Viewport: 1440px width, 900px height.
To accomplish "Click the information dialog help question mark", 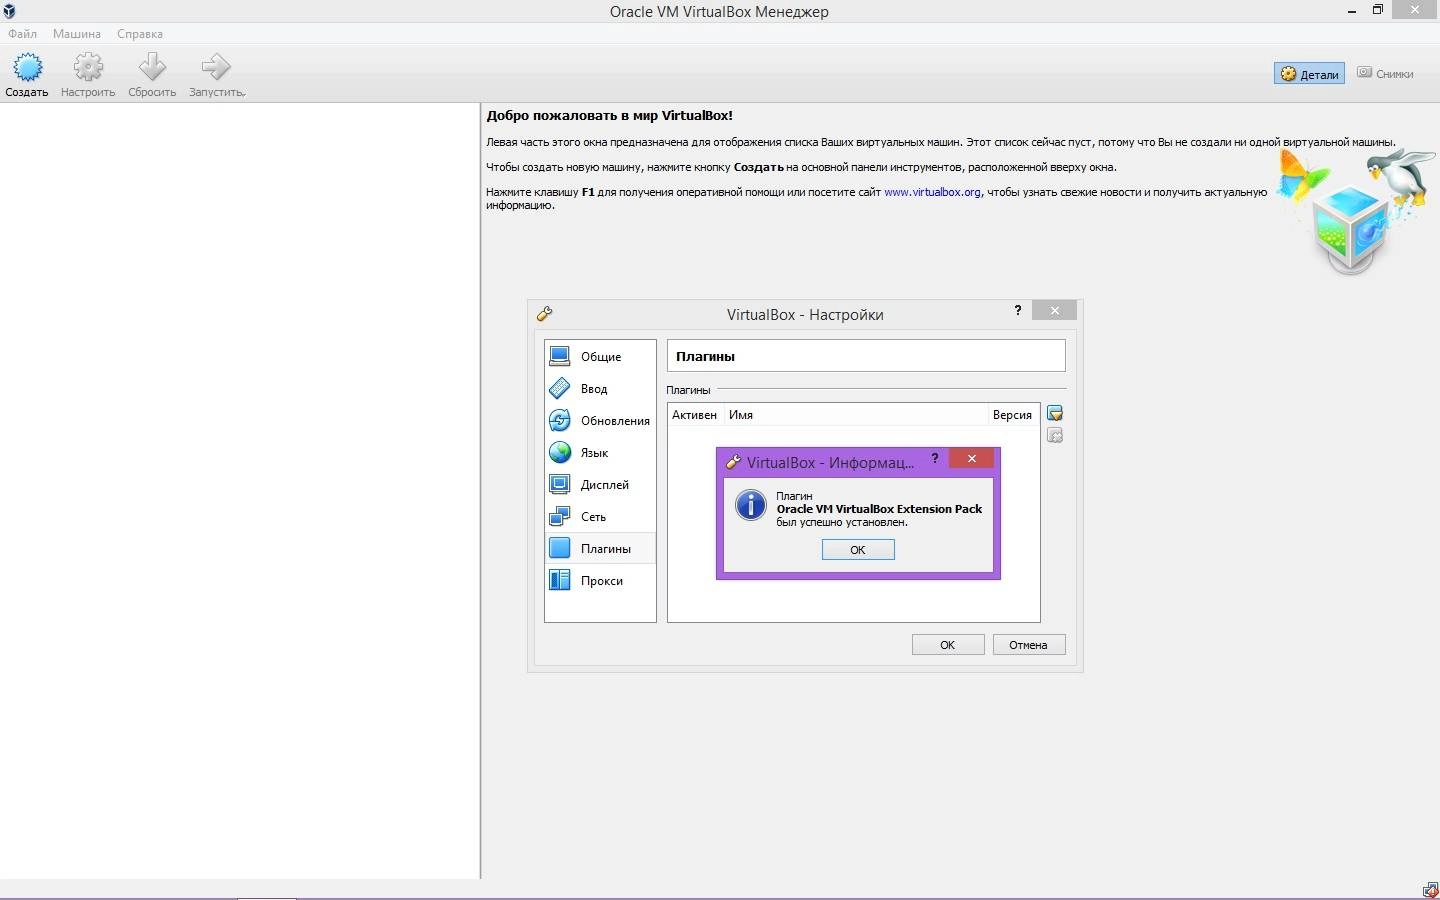I will [935, 459].
